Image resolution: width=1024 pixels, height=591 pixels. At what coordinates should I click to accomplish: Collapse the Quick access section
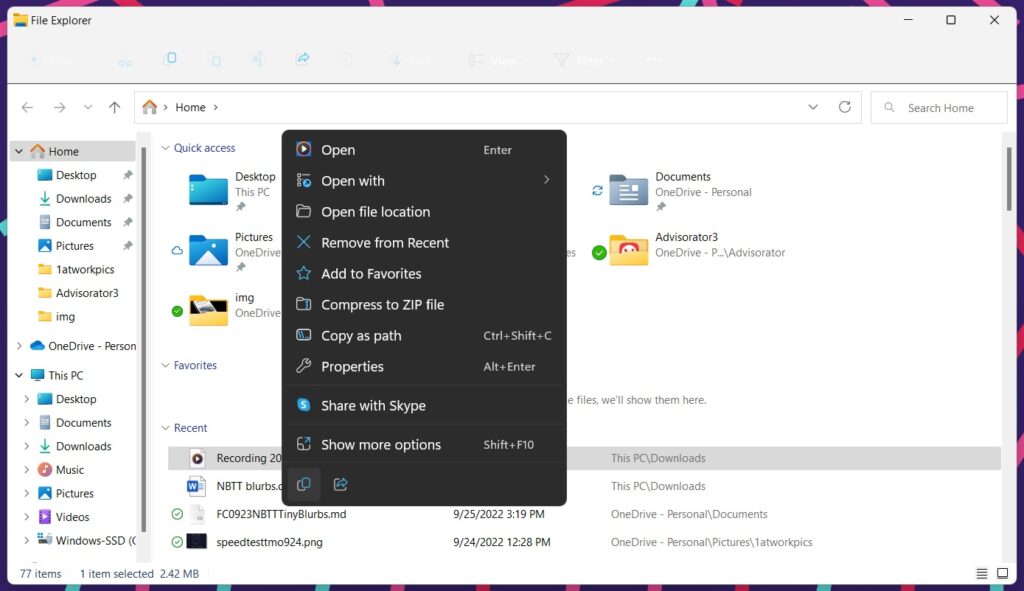(x=166, y=148)
